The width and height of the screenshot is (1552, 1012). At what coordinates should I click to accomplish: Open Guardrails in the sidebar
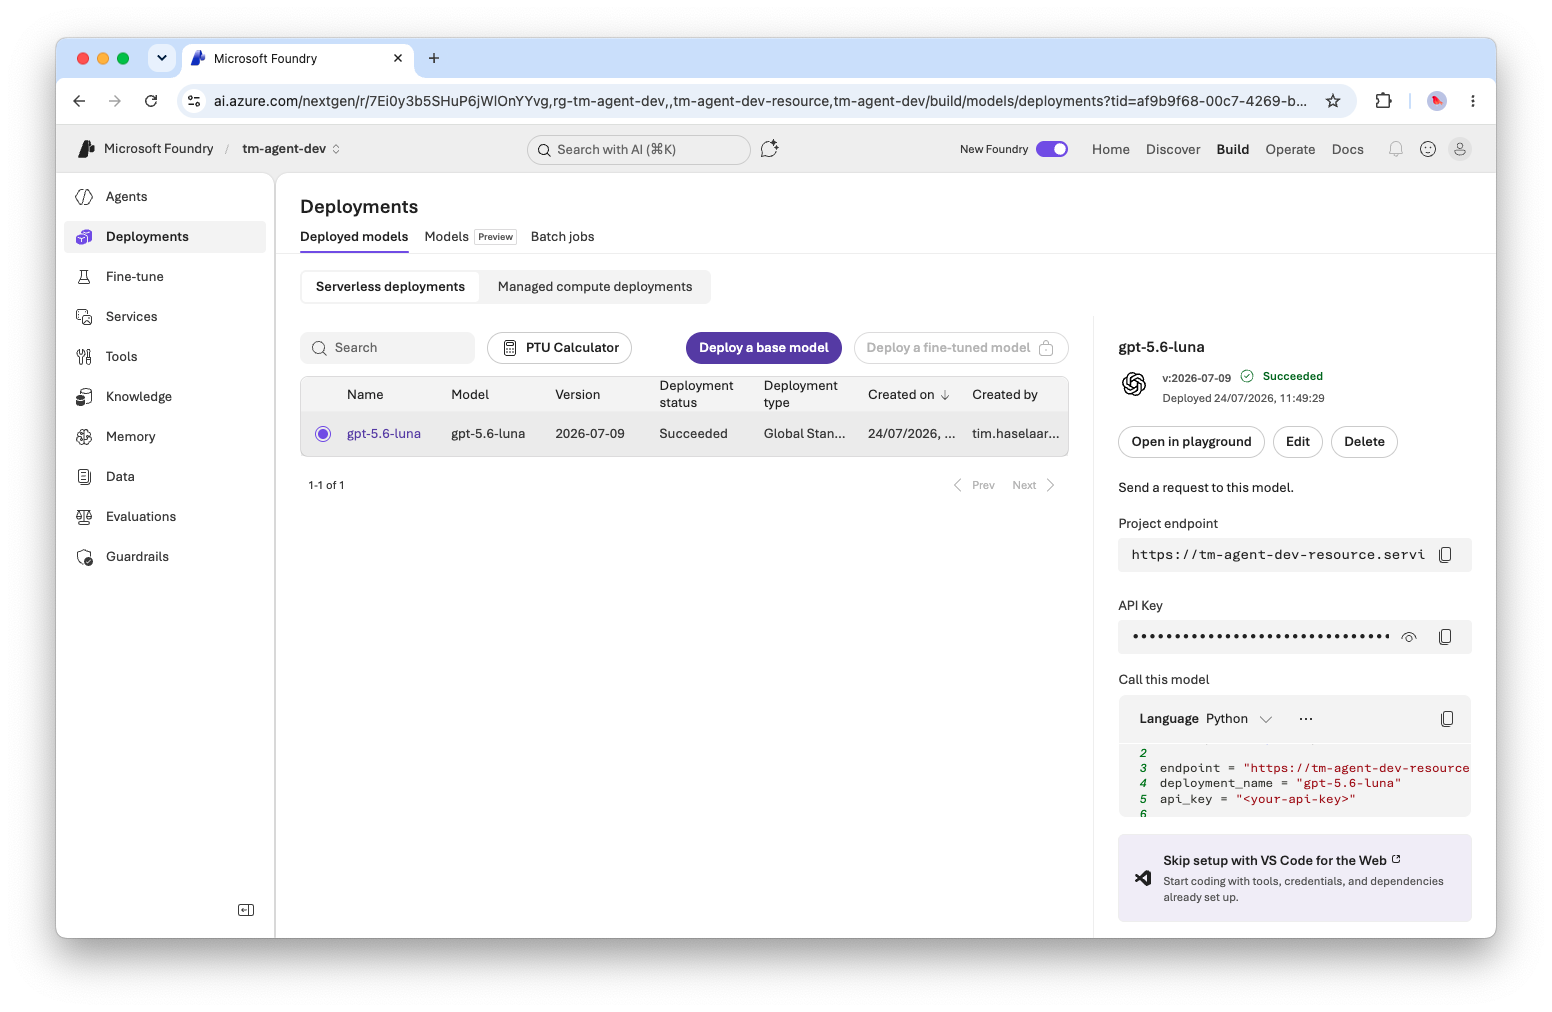coord(137,557)
